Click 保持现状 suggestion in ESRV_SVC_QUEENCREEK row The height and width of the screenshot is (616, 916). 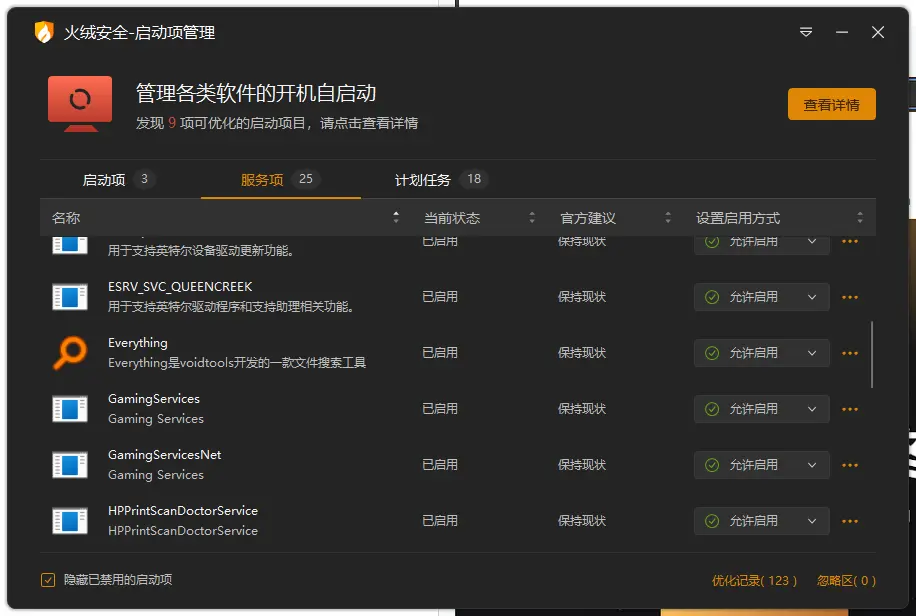(x=582, y=297)
